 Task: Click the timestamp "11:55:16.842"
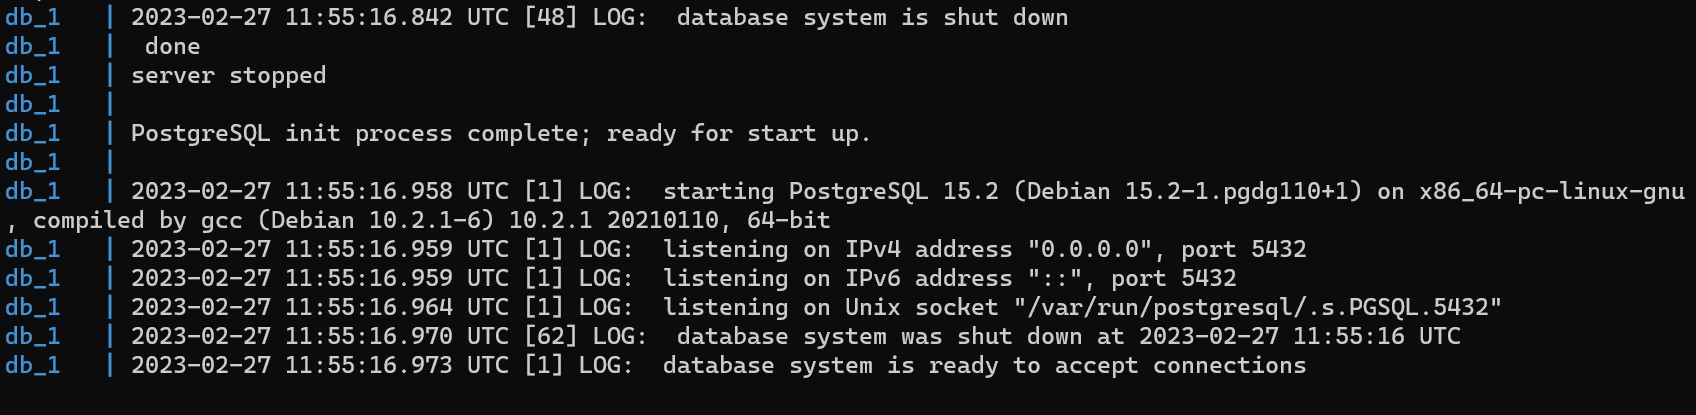[368, 18]
